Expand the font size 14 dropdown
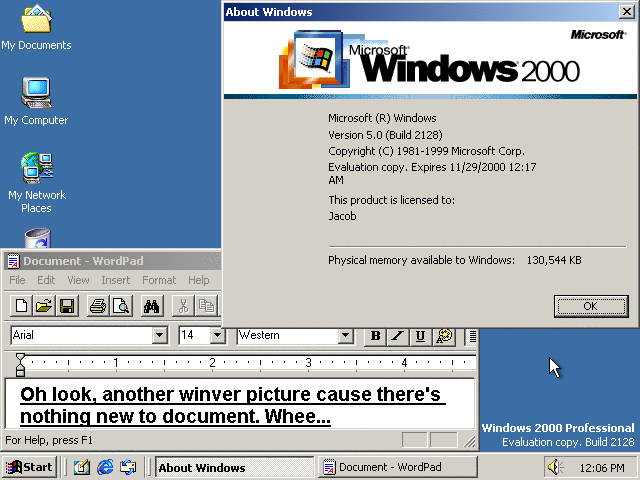 pos(218,336)
